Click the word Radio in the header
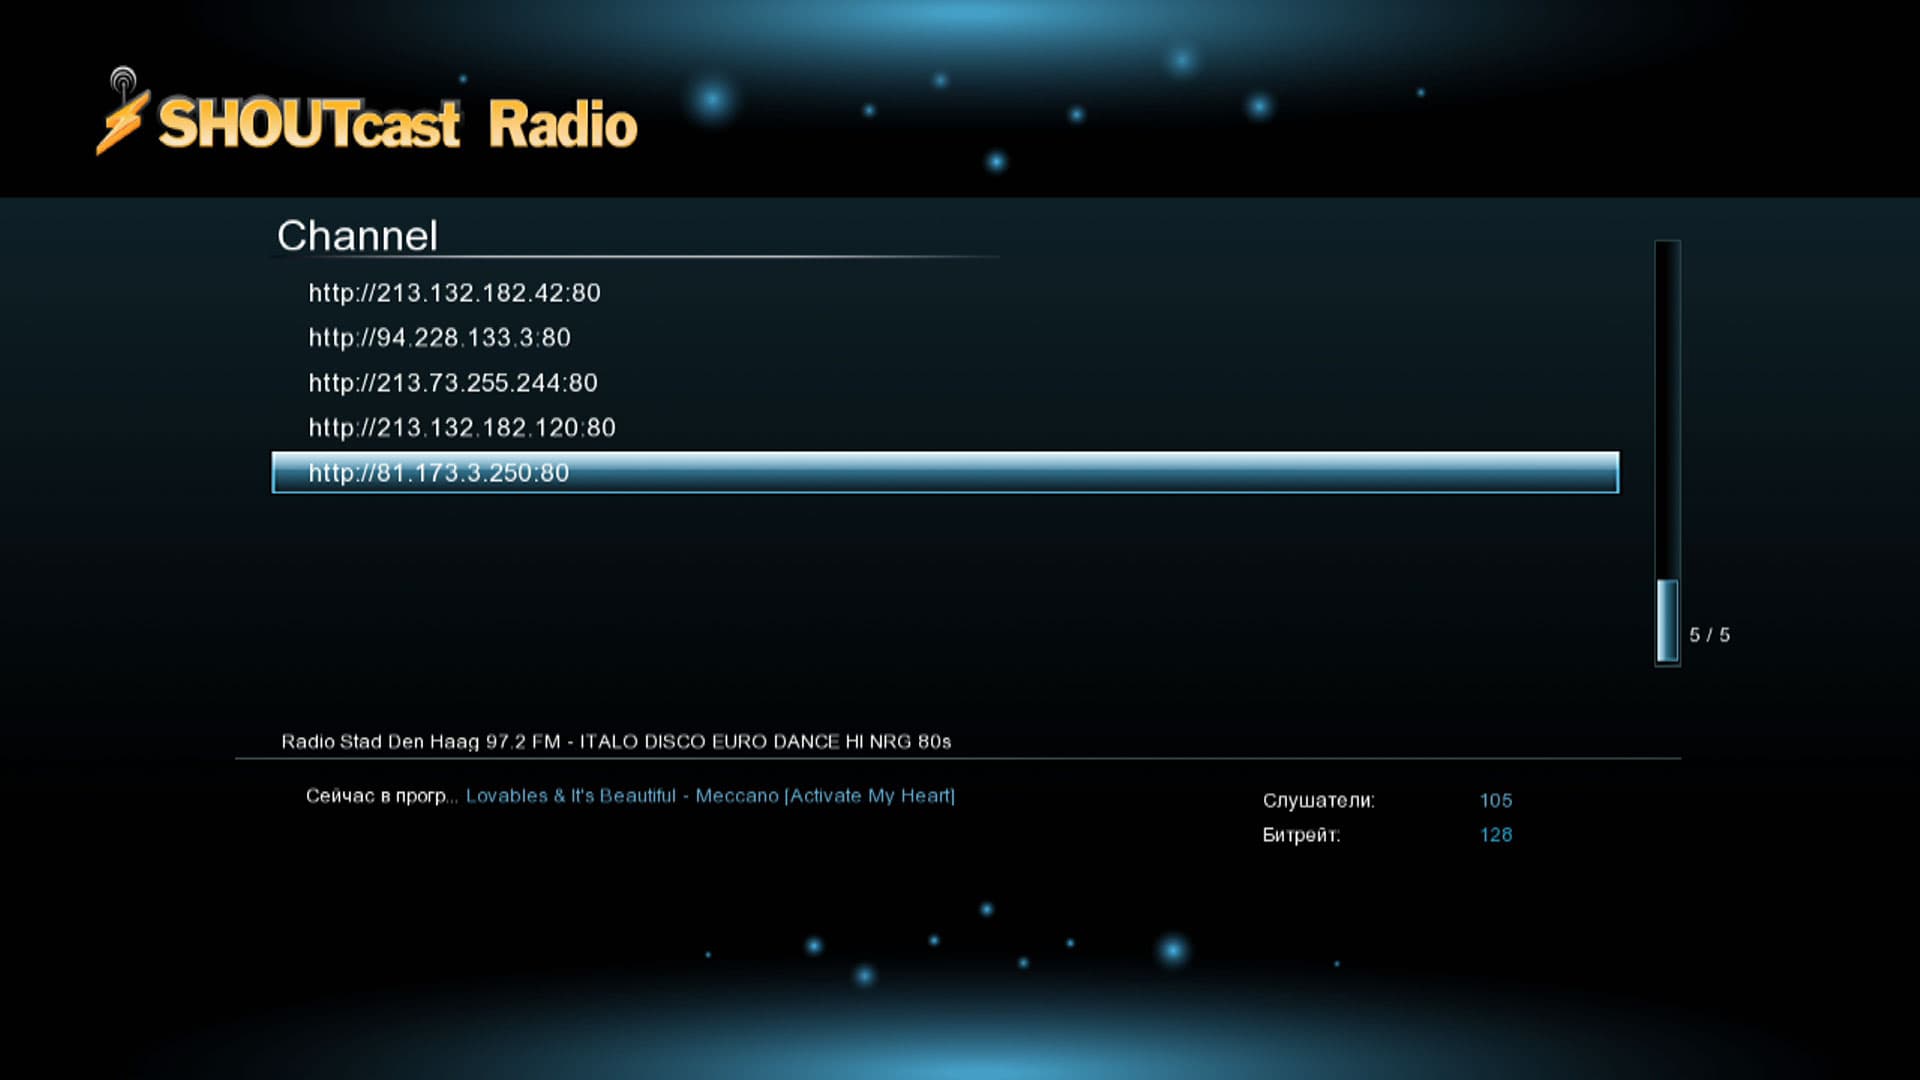 click(x=562, y=125)
